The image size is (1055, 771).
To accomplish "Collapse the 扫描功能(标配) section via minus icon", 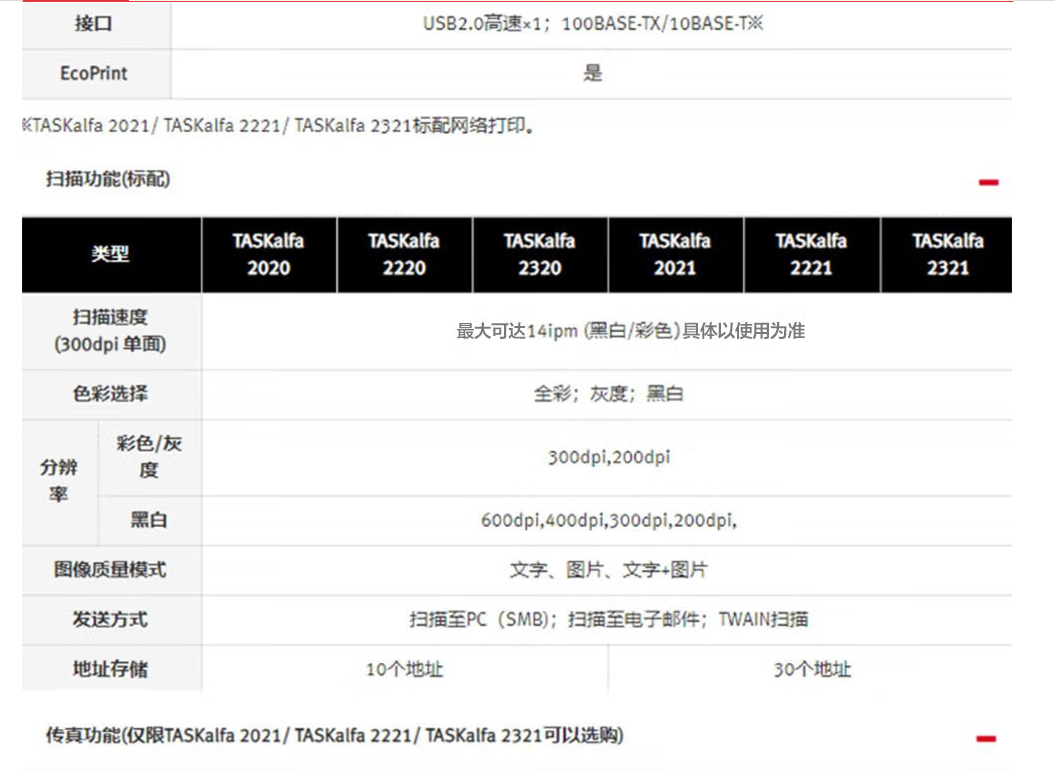I will [988, 182].
